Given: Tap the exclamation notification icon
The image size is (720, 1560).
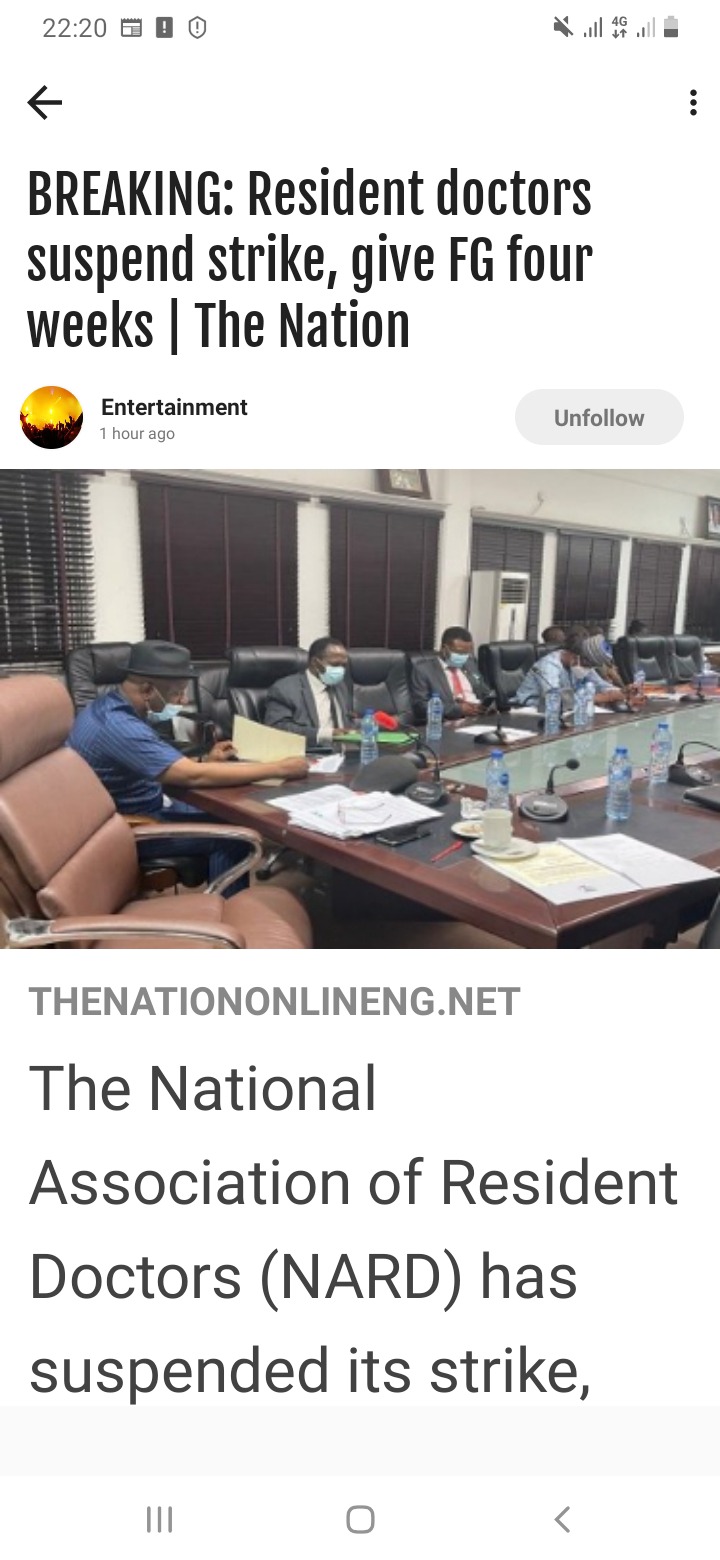Looking at the screenshot, I should tap(165, 29).
